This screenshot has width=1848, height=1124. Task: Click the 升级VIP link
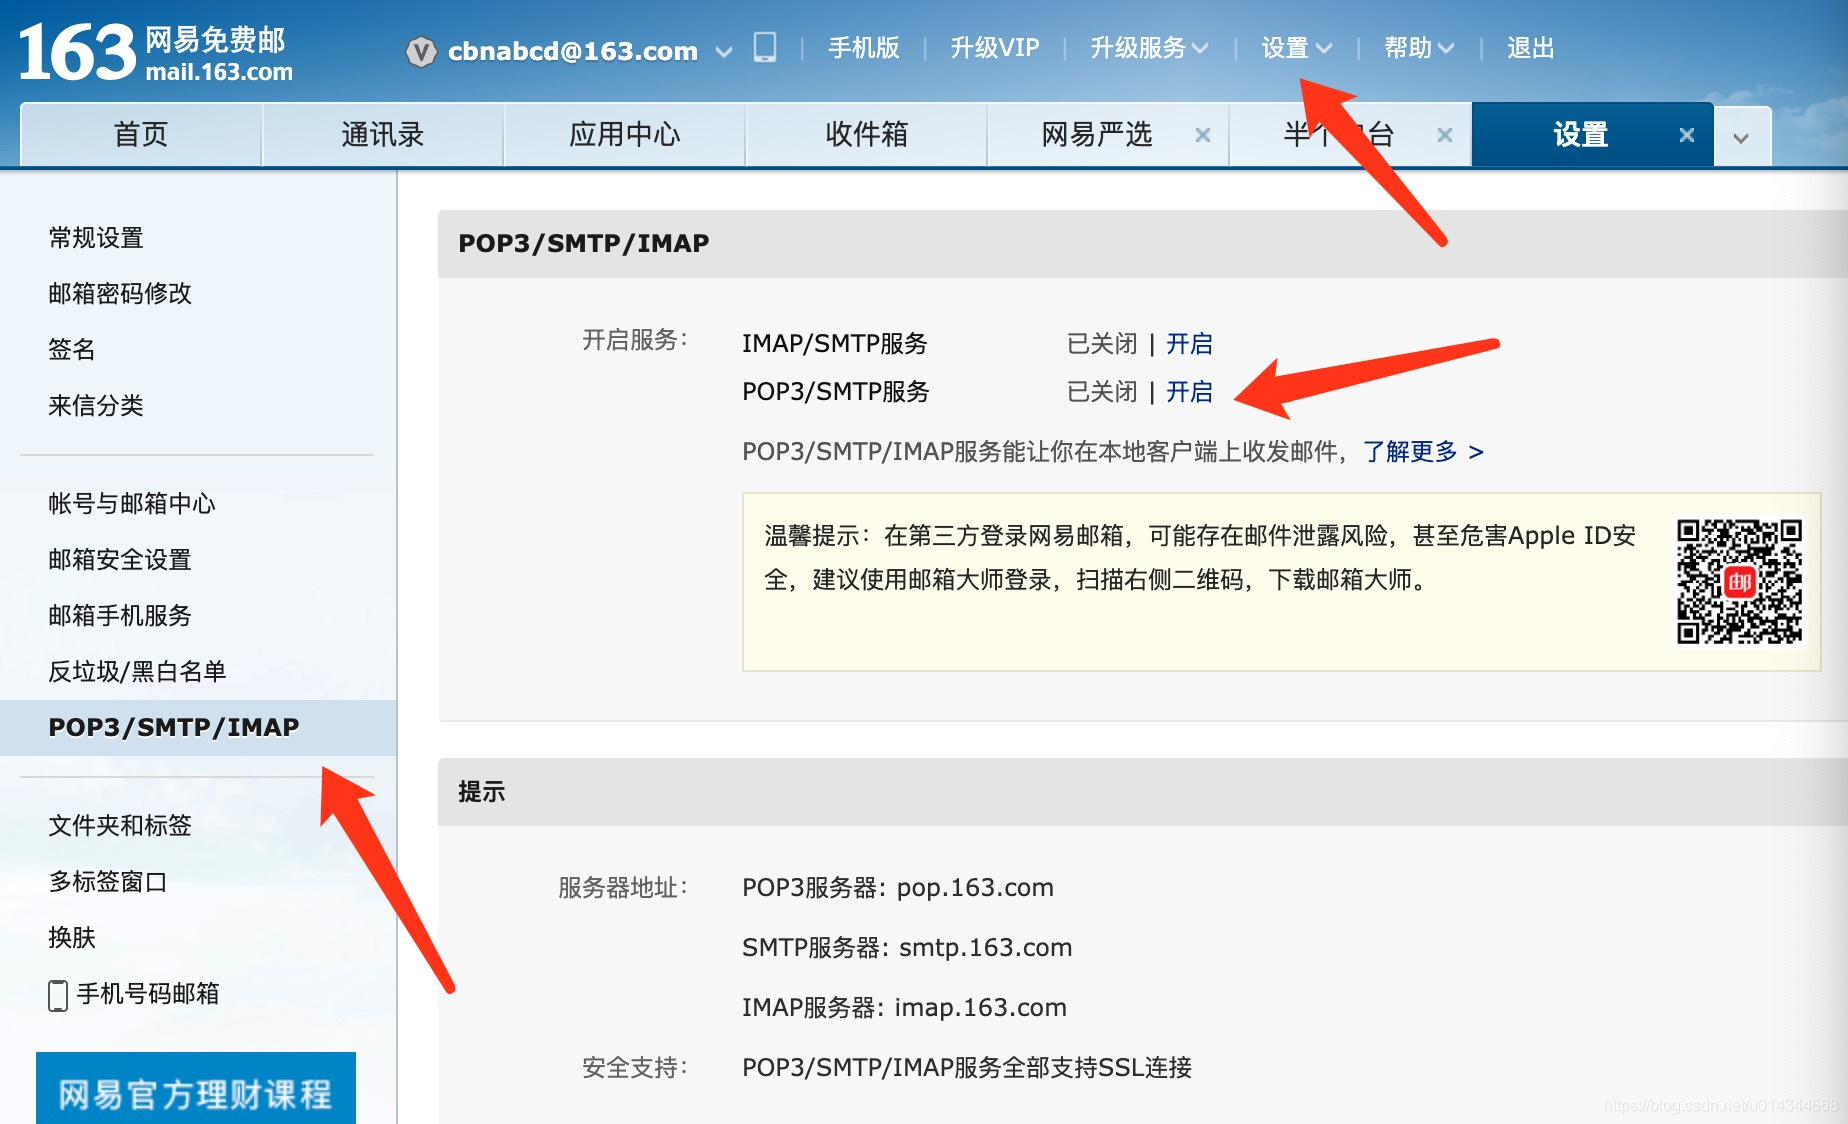995,48
